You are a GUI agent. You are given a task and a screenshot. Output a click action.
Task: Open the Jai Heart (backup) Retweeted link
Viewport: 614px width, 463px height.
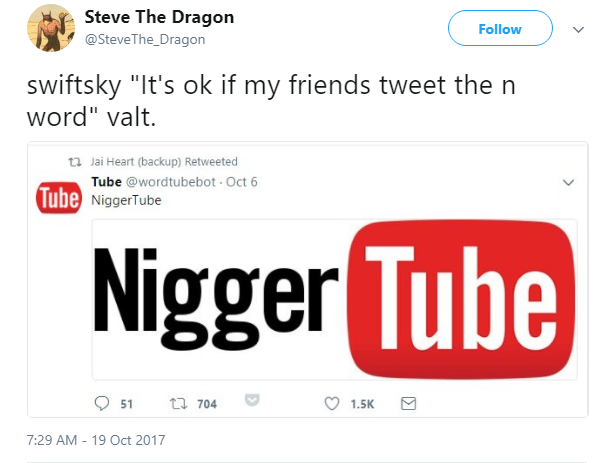point(164,161)
